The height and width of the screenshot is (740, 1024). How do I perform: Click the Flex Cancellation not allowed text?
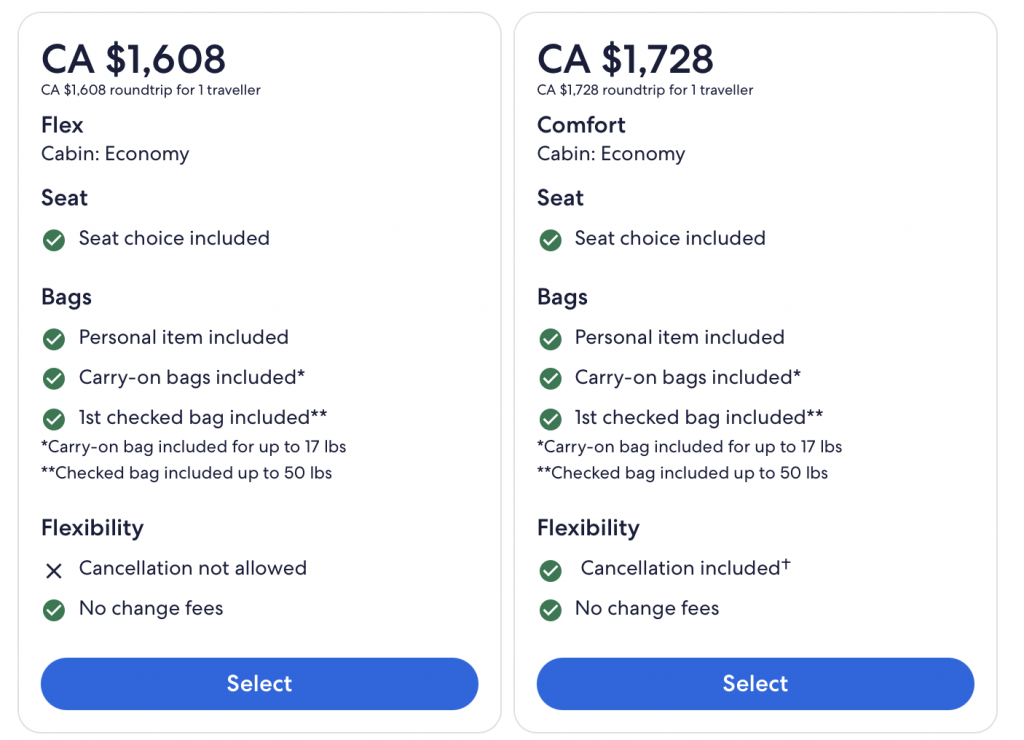(193, 568)
